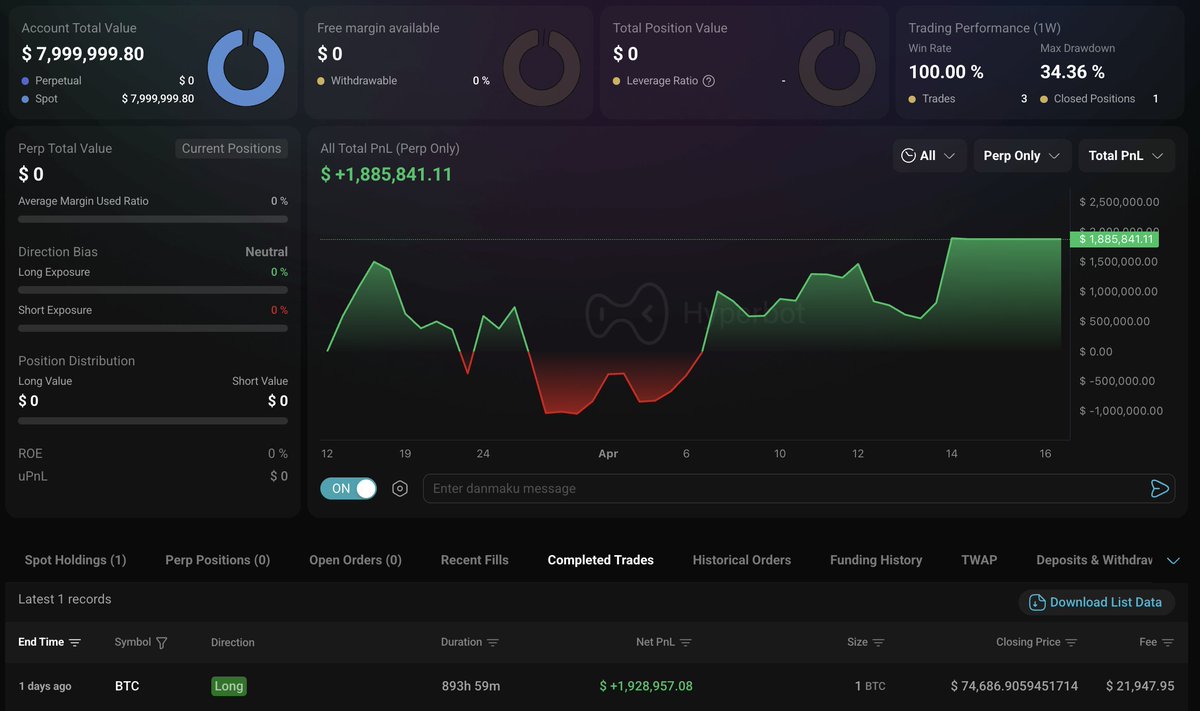
Task: Click the danmaku settings hexagon icon
Action: pyautogui.click(x=400, y=489)
